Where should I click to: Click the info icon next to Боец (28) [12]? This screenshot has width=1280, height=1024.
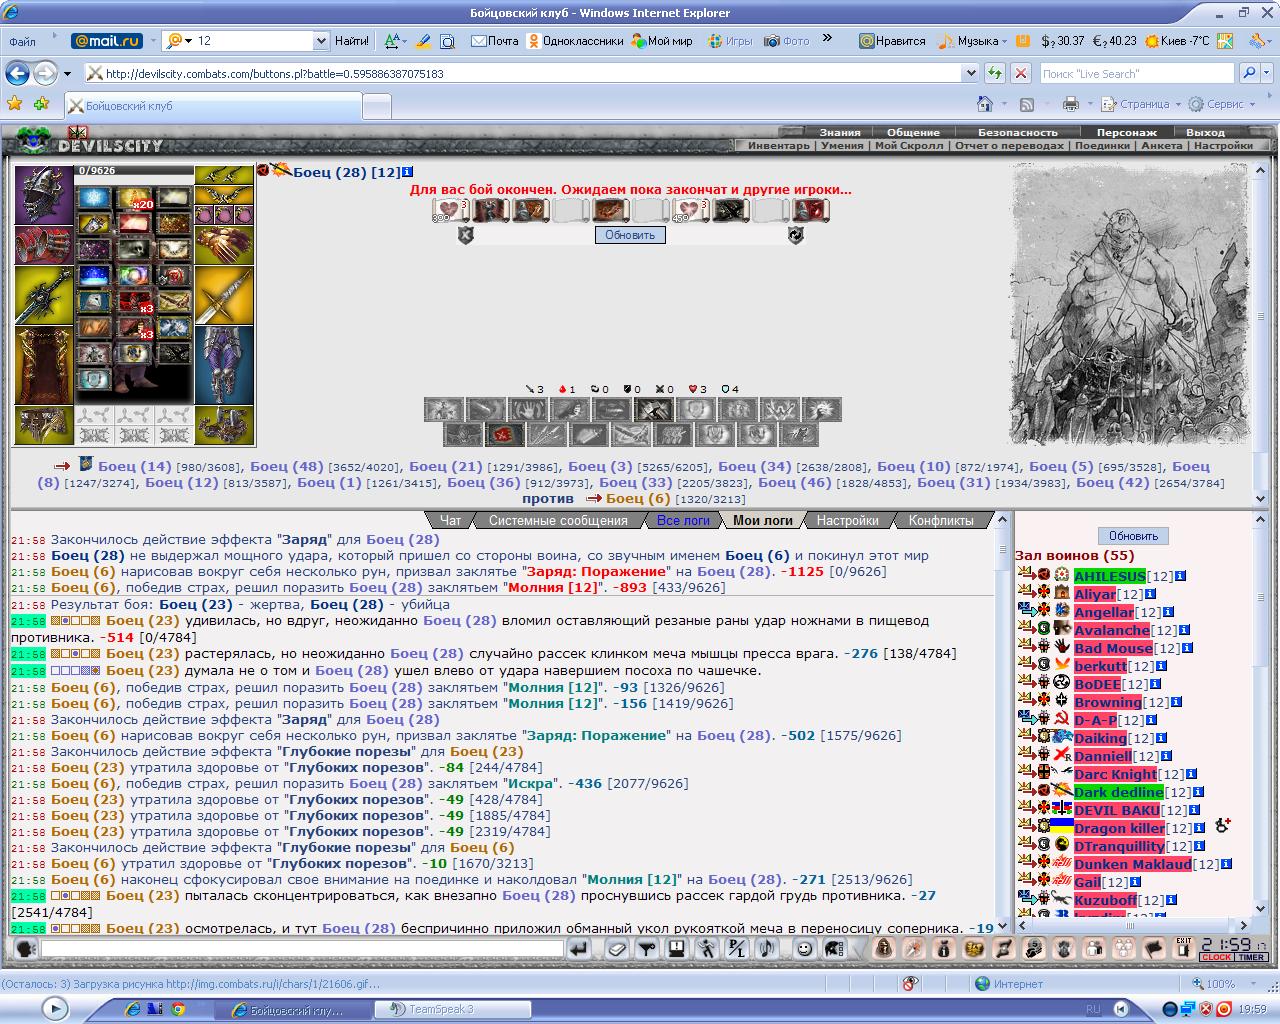pos(407,172)
